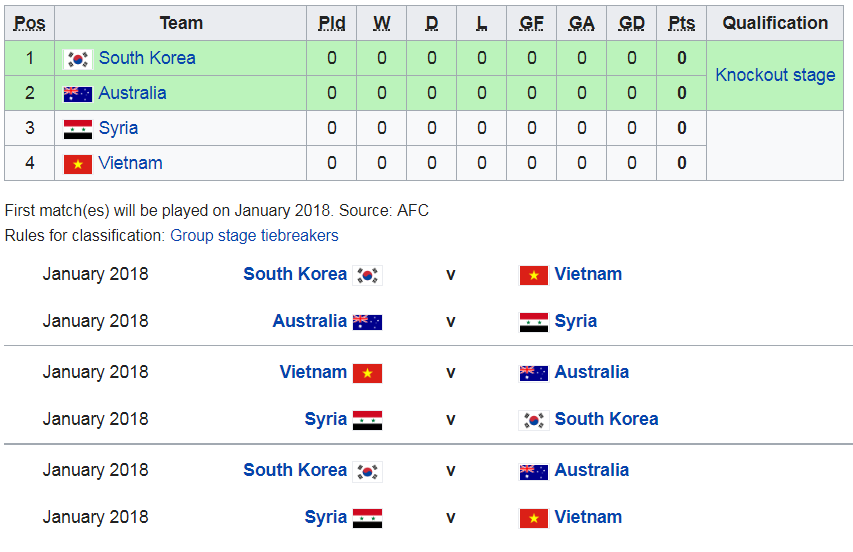The width and height of the screenshot is (853, 552).
Task: Open Vietnam link in standings table
Action: coord(131,163)
